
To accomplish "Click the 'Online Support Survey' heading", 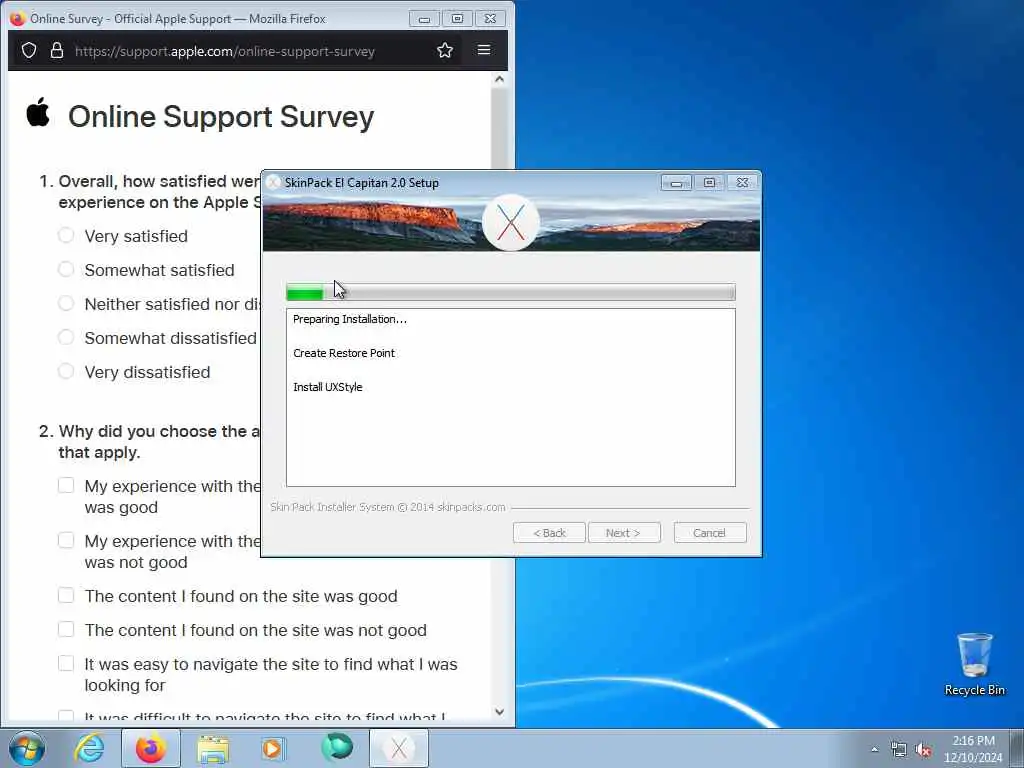I will point(221,117).
